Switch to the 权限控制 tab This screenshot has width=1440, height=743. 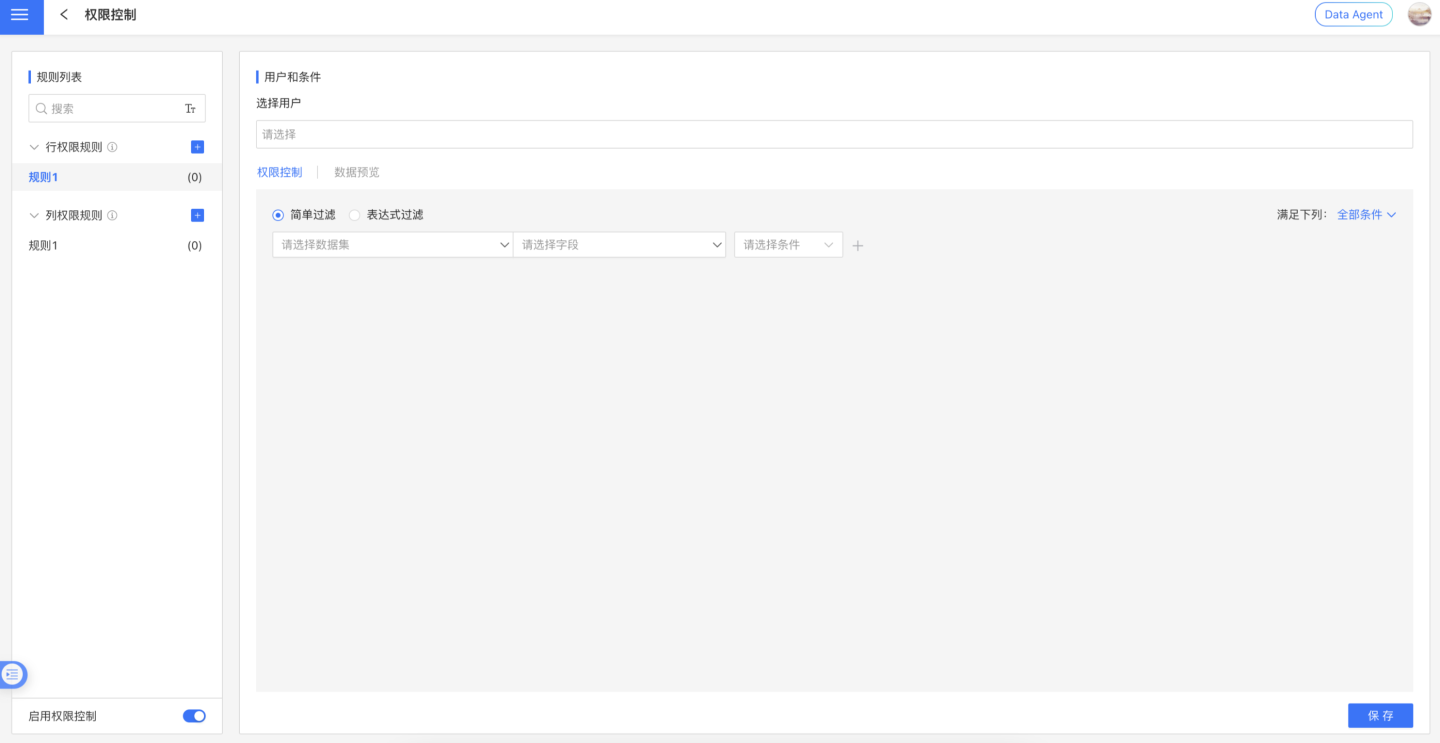point(279,172)
